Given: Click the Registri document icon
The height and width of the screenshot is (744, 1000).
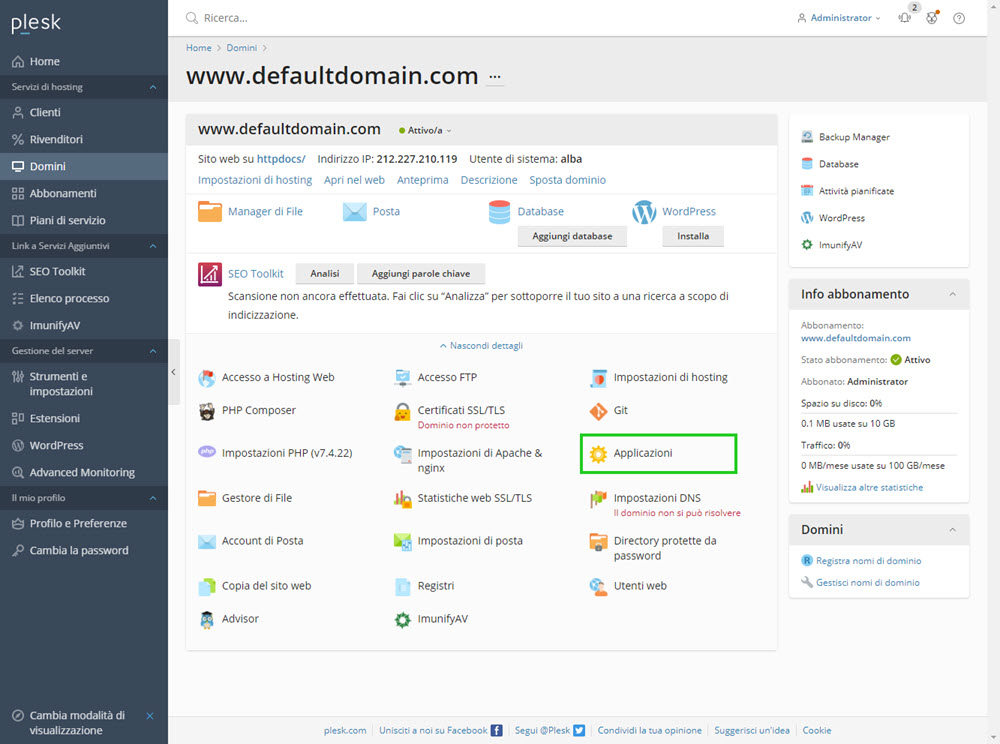Looking at the screenshot, I should (402, 587).
